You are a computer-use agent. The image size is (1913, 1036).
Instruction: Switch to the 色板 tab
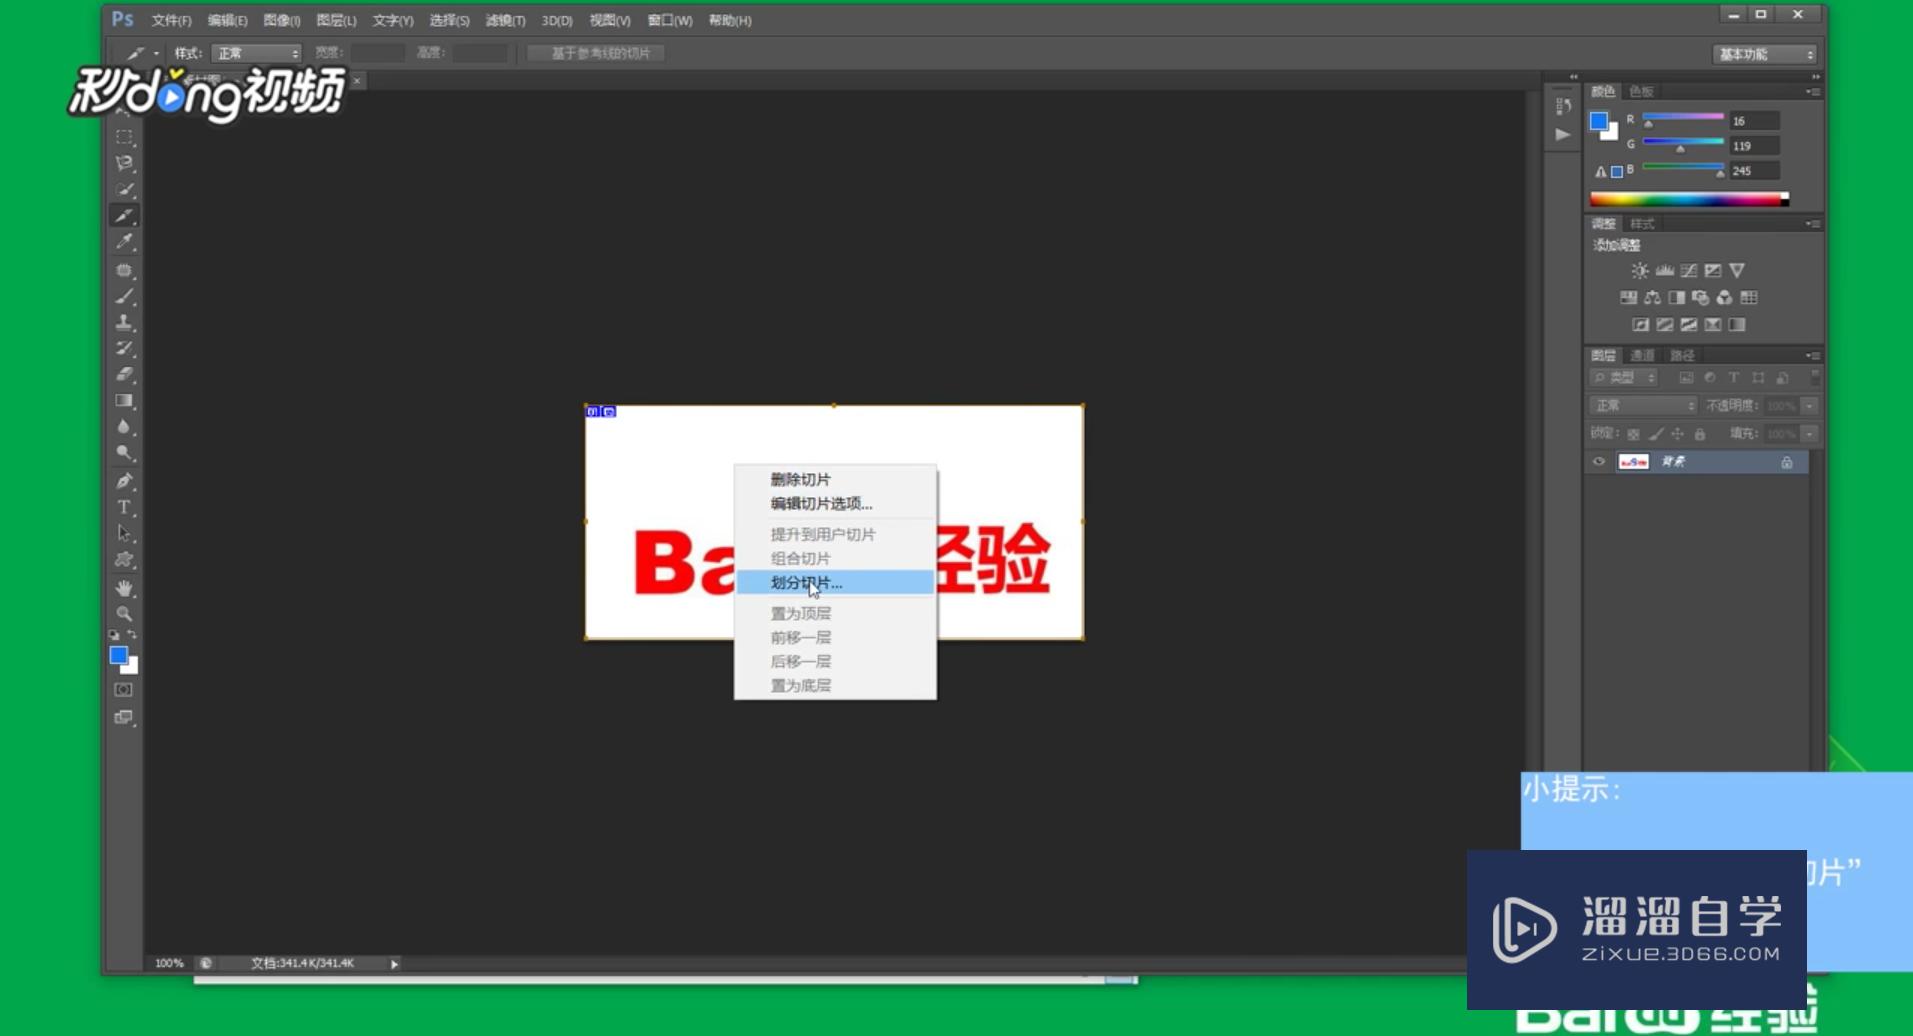point(1641,92)
